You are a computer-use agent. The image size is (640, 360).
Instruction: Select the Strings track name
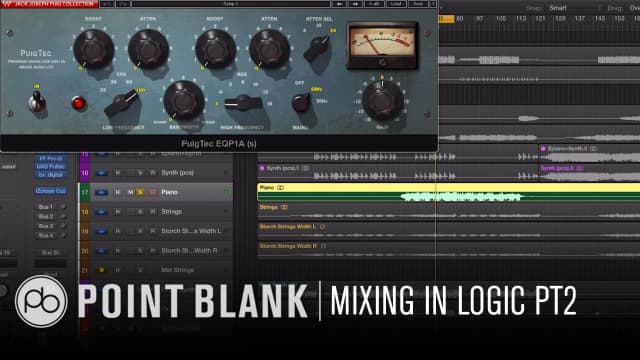click(171, 211)
